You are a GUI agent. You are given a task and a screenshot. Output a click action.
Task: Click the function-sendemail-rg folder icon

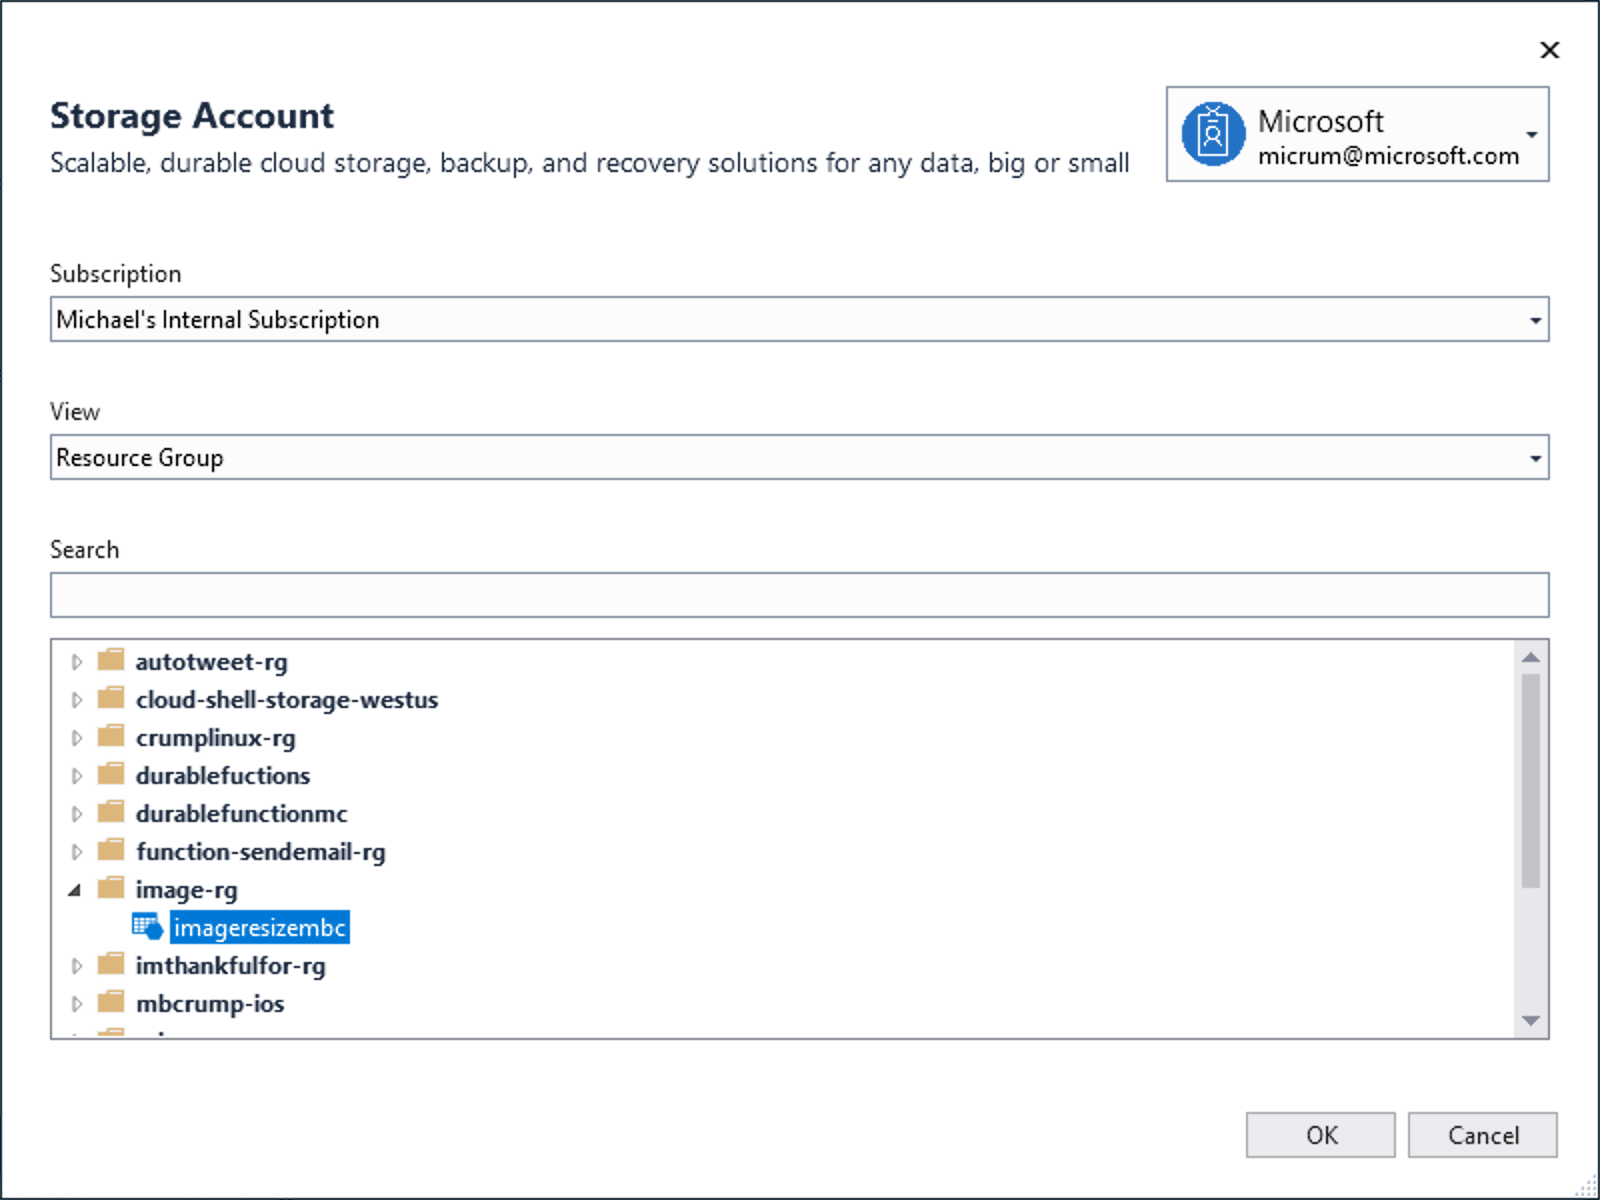[x=111, y=851]
